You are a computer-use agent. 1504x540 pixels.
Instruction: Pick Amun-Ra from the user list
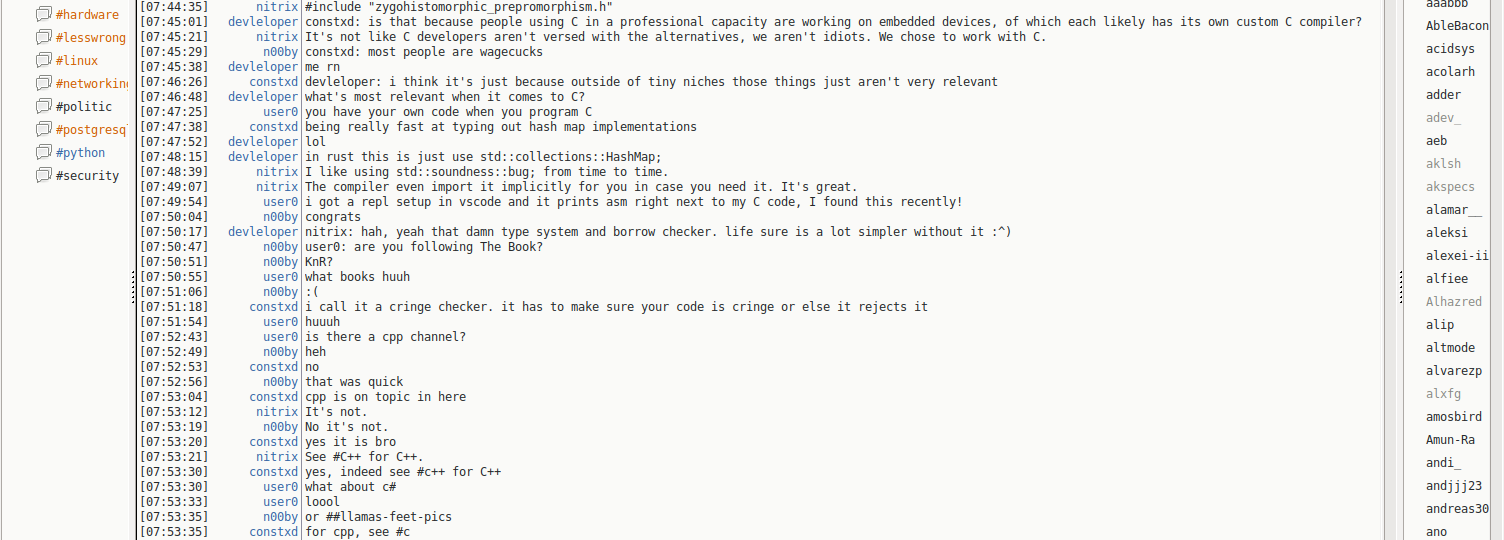pos(1450,439)
